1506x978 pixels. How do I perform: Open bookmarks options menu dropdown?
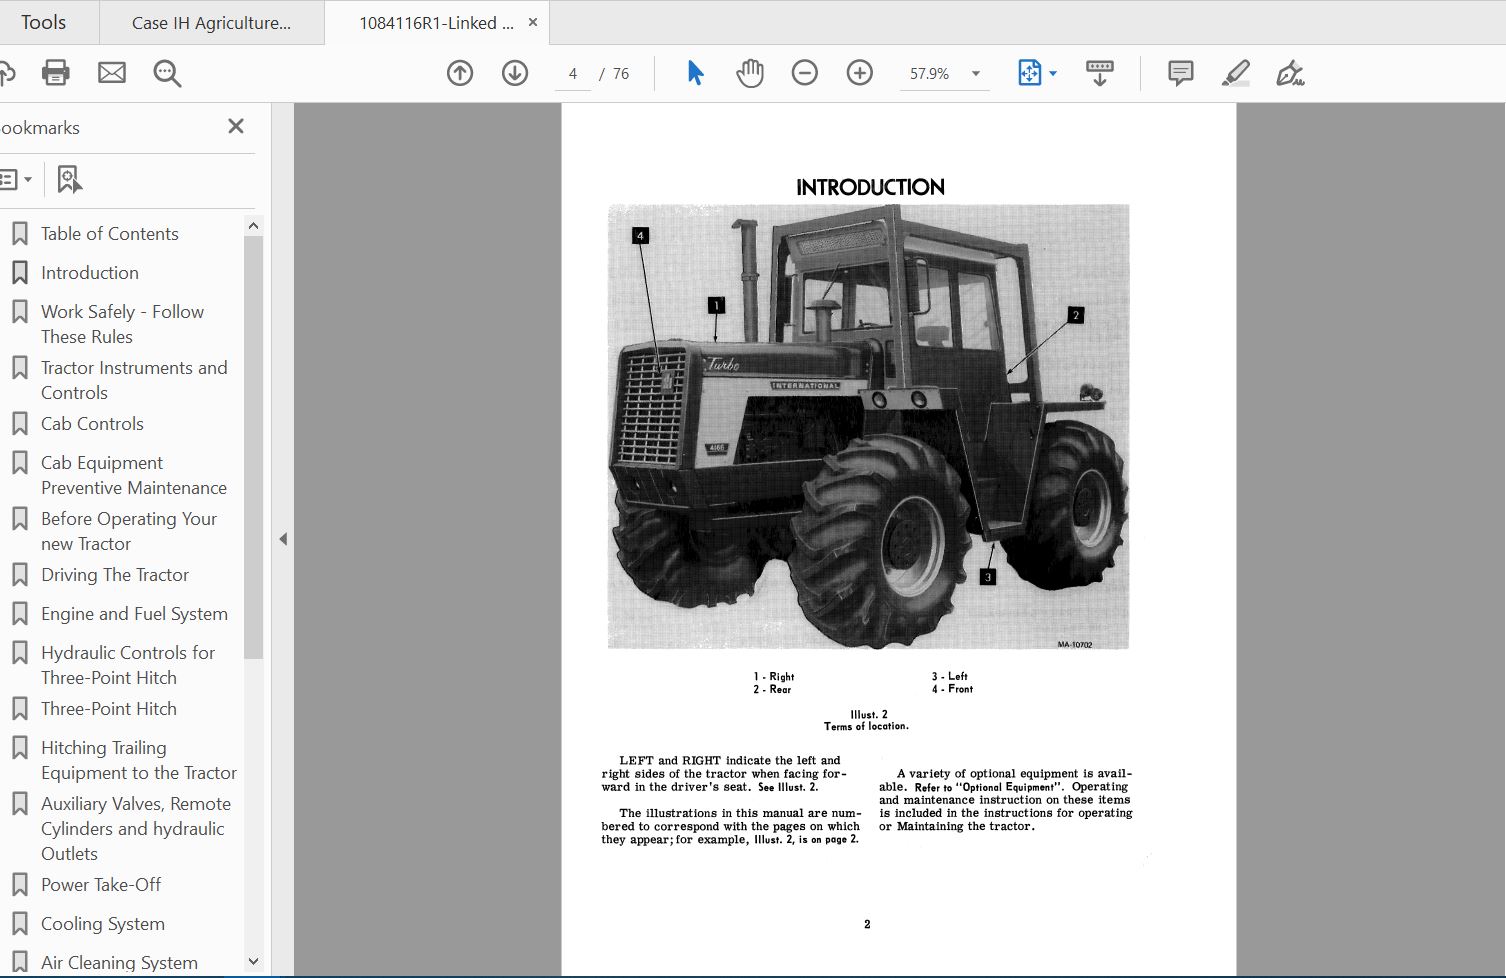click(16, 180)
